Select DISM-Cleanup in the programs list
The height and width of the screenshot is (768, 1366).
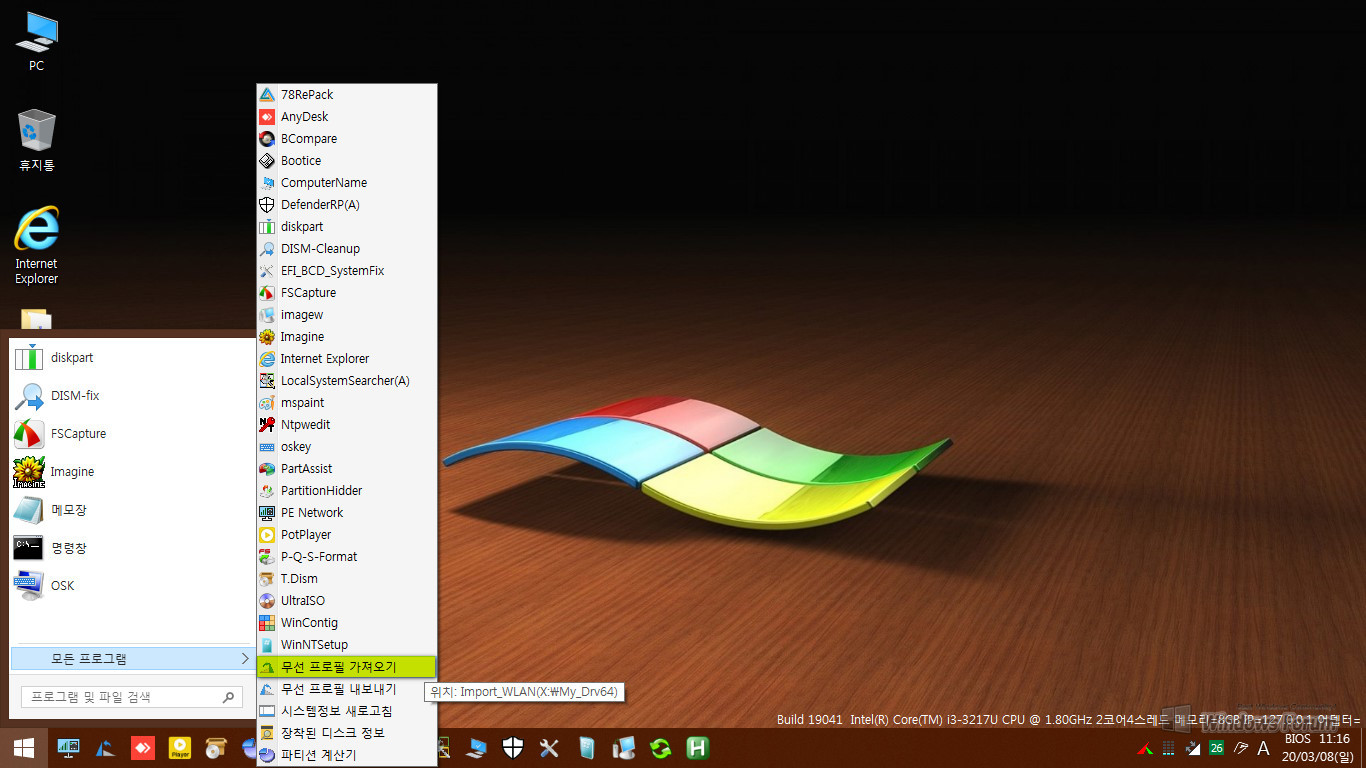pyautogui.click(x=347, y=249)
